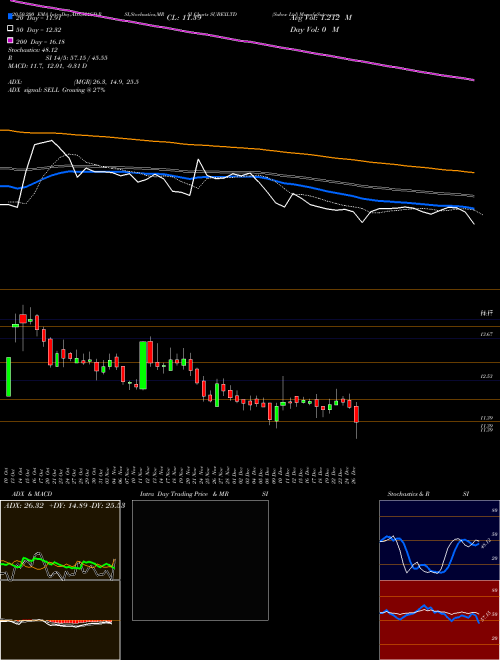Click the ADX line chart thumbnail
The image size is (500, 660).
click(x=60, y=540)
